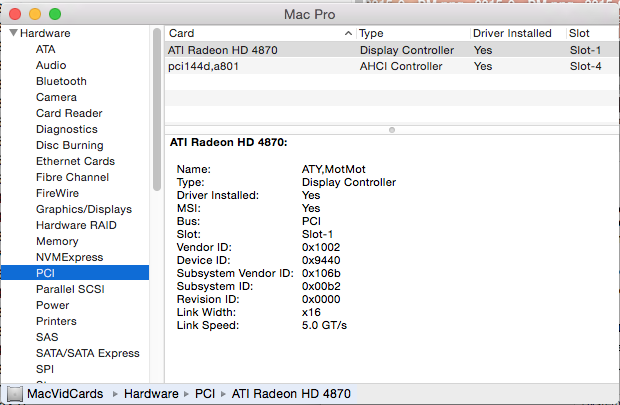Select Ethernet Cards in the sidebar
The height and width of the screenshot is (405, 620).
click(75, 161)
